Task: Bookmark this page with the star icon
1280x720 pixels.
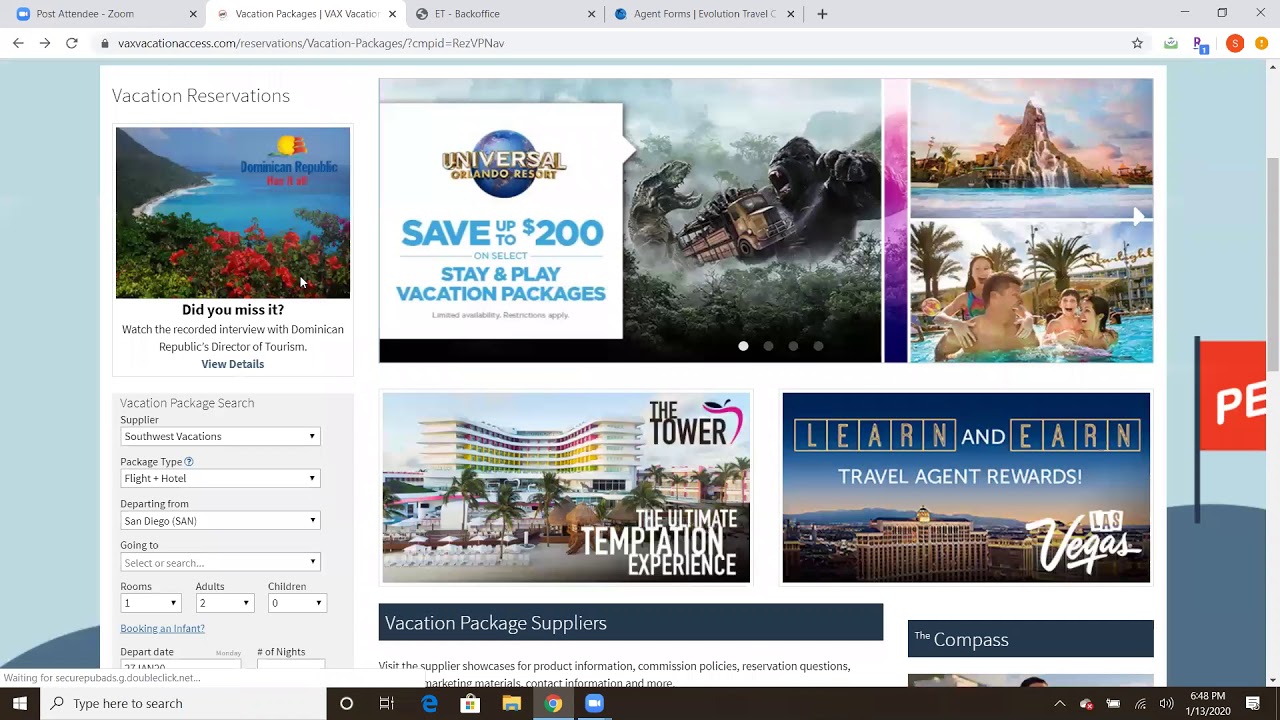Action: [1137, 43]
